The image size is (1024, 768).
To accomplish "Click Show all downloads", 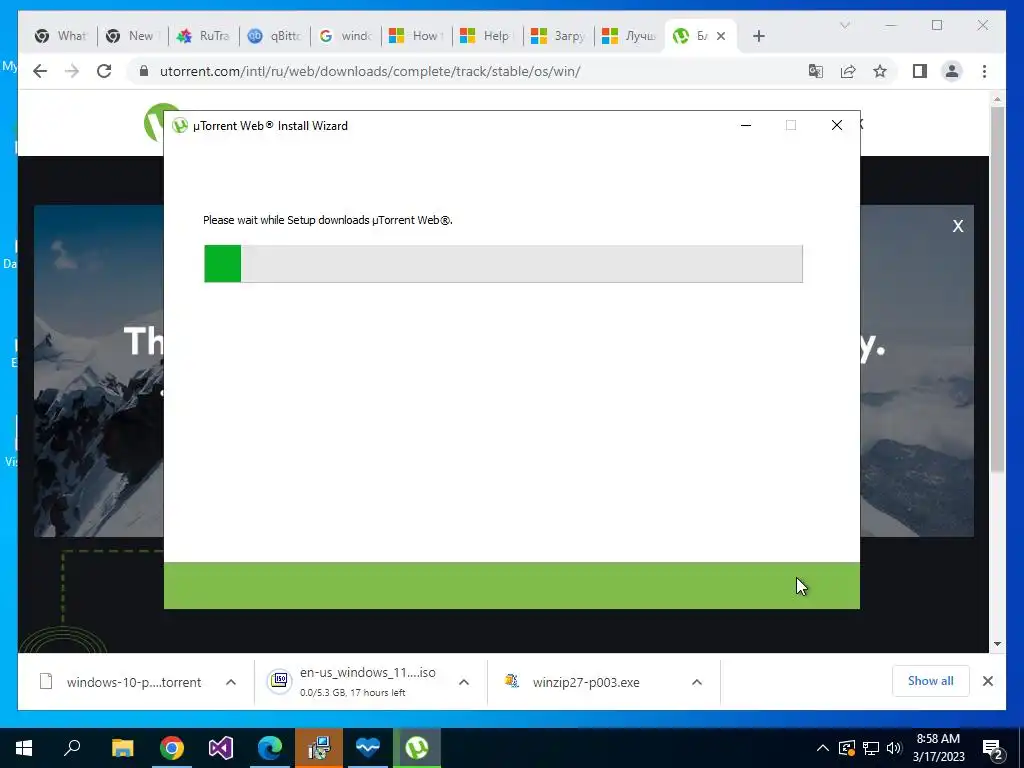I will [931, 681].
